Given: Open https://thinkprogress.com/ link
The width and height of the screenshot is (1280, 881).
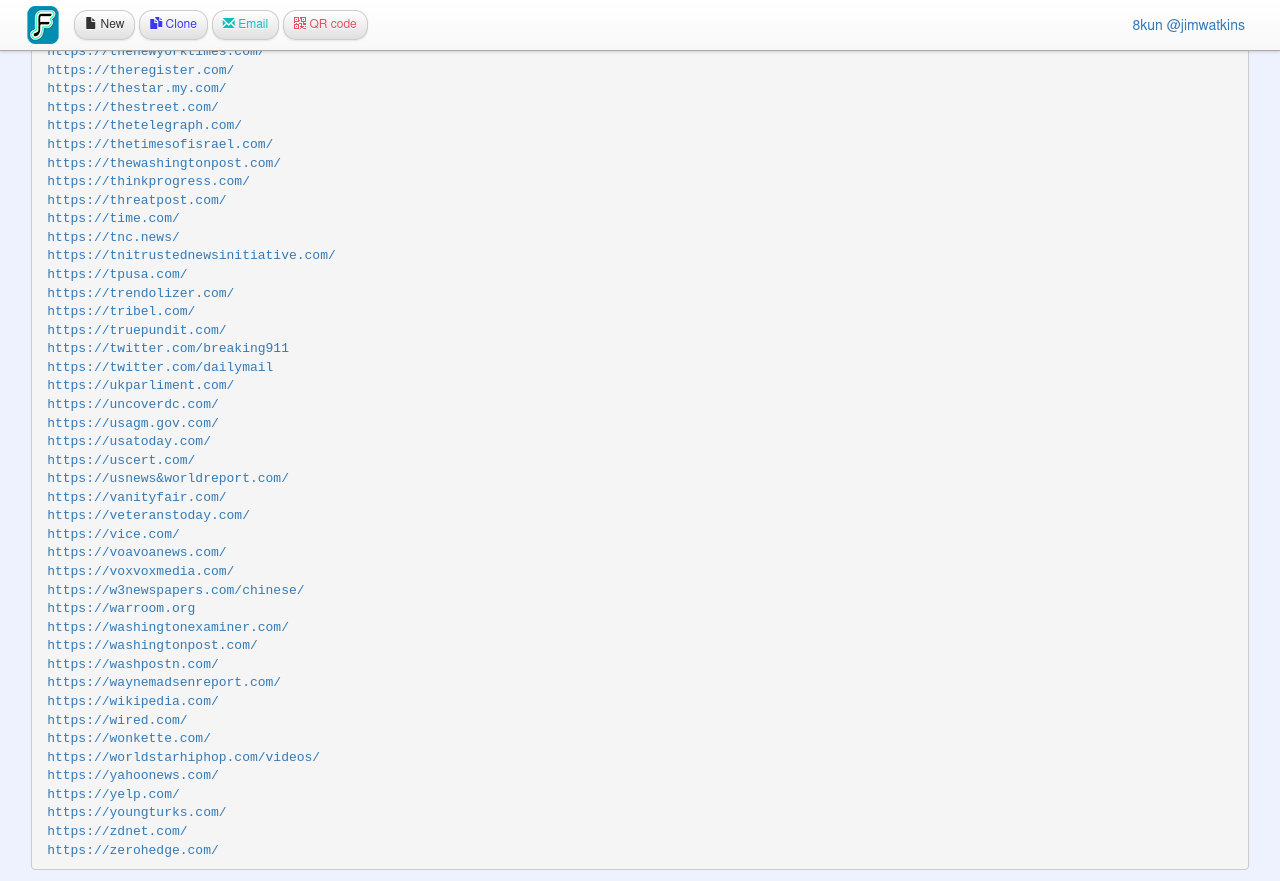Looking at the screenshot, I should pyautogui.click(x=149, y=181).
